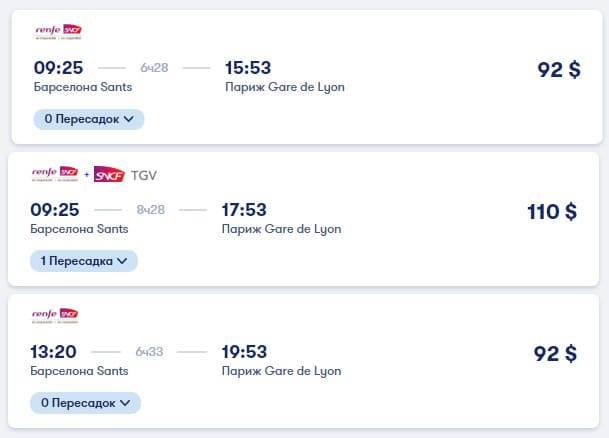The height and width of the screenshot is (438, 609).
Task: Select the 92 $ price of the 13:20 trip
Action: (x=555, y=354)
